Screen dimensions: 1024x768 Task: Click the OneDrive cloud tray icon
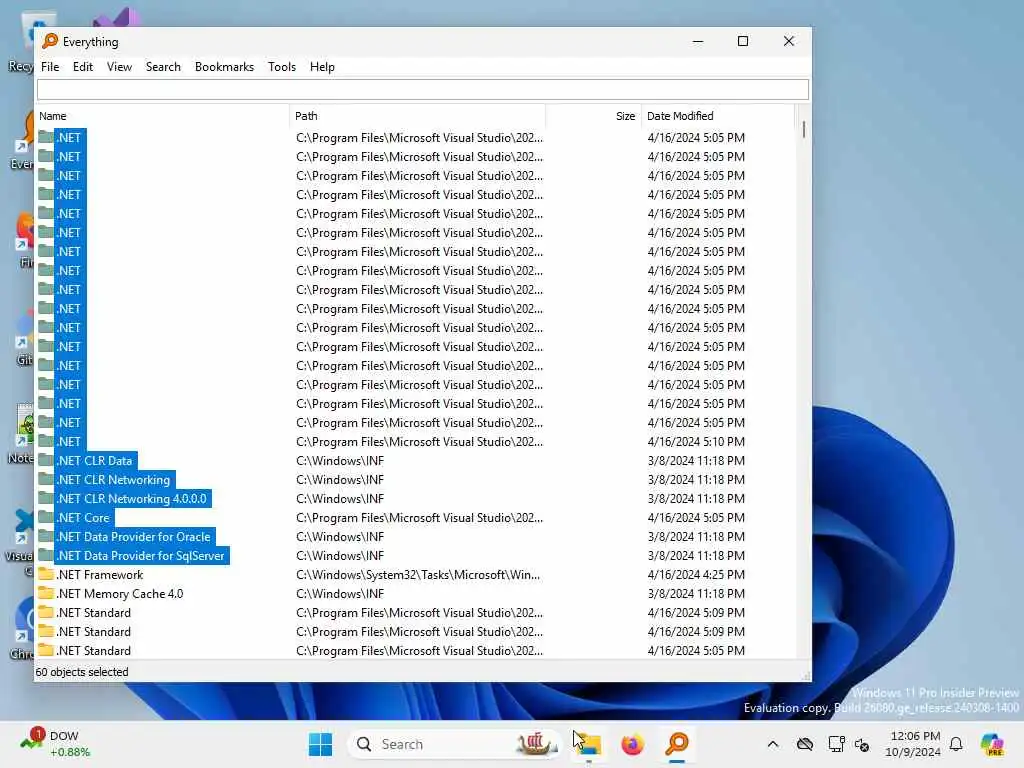(x=805, y=744)
